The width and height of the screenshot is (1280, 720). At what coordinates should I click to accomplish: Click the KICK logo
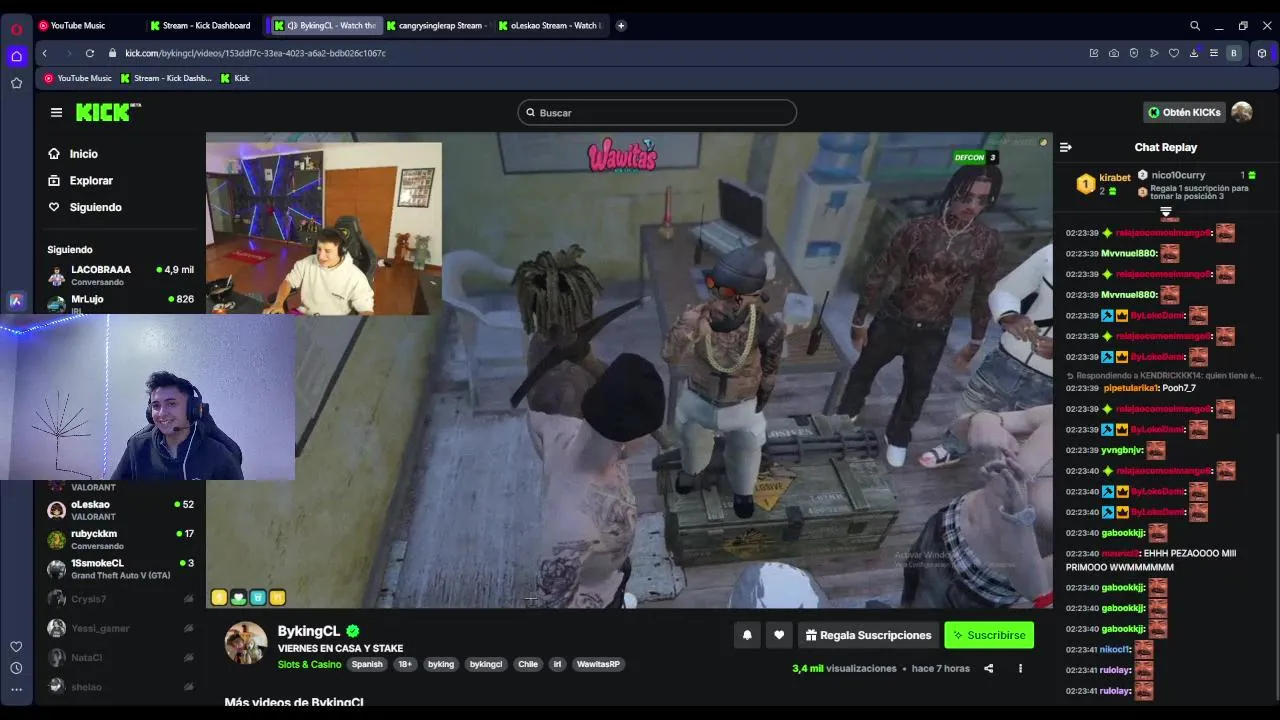click(108, 112)
